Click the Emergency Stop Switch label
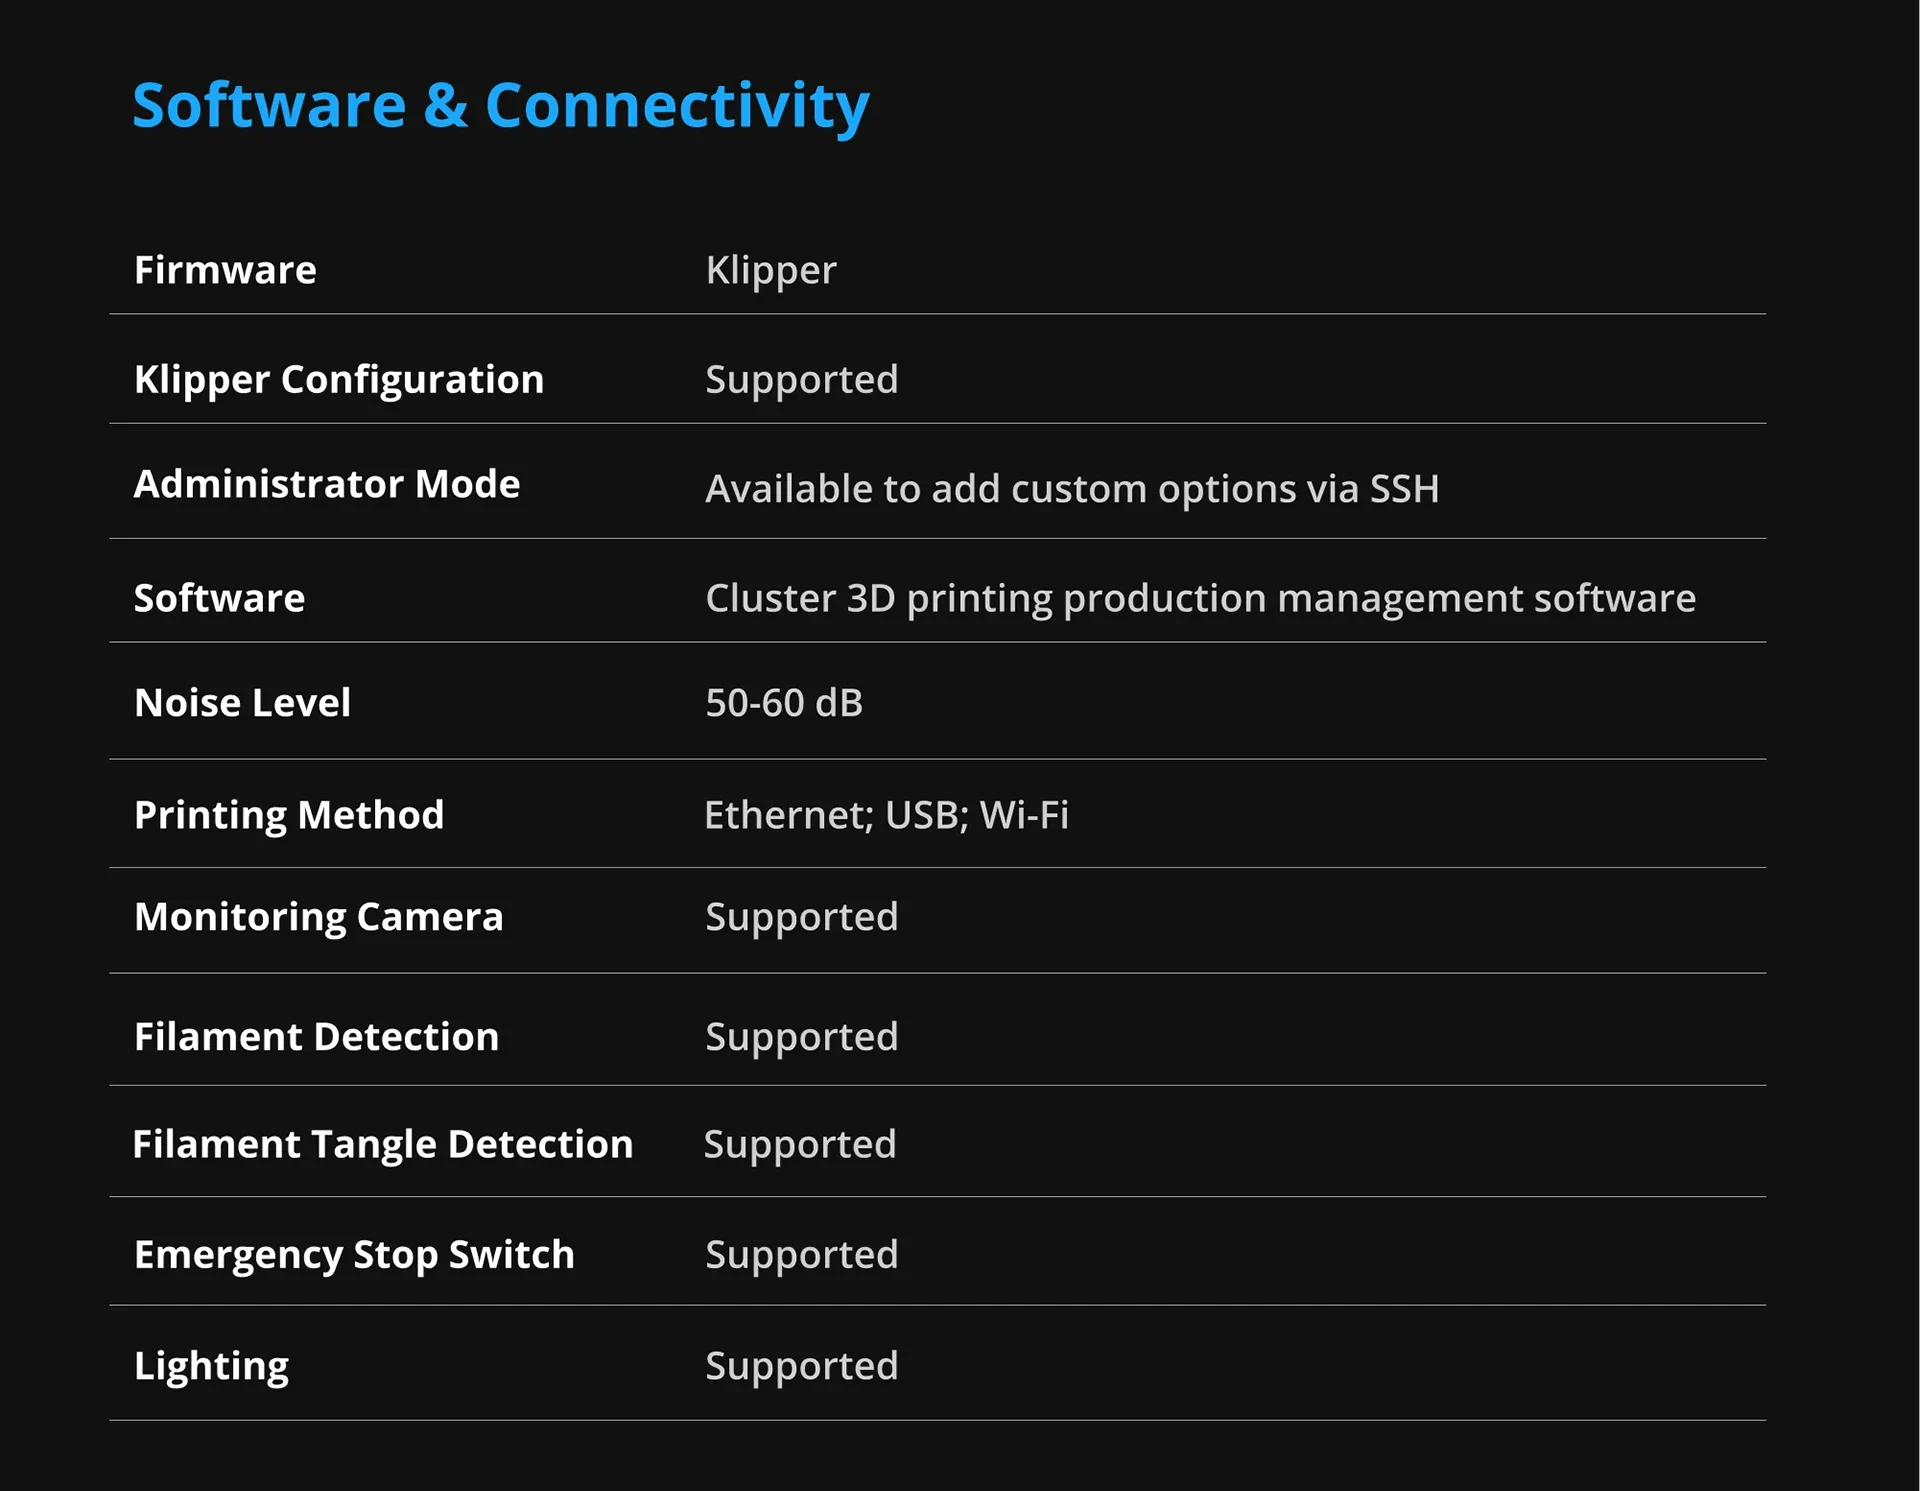Viewport: 1920px width, 1491px height. [354, 1255]
